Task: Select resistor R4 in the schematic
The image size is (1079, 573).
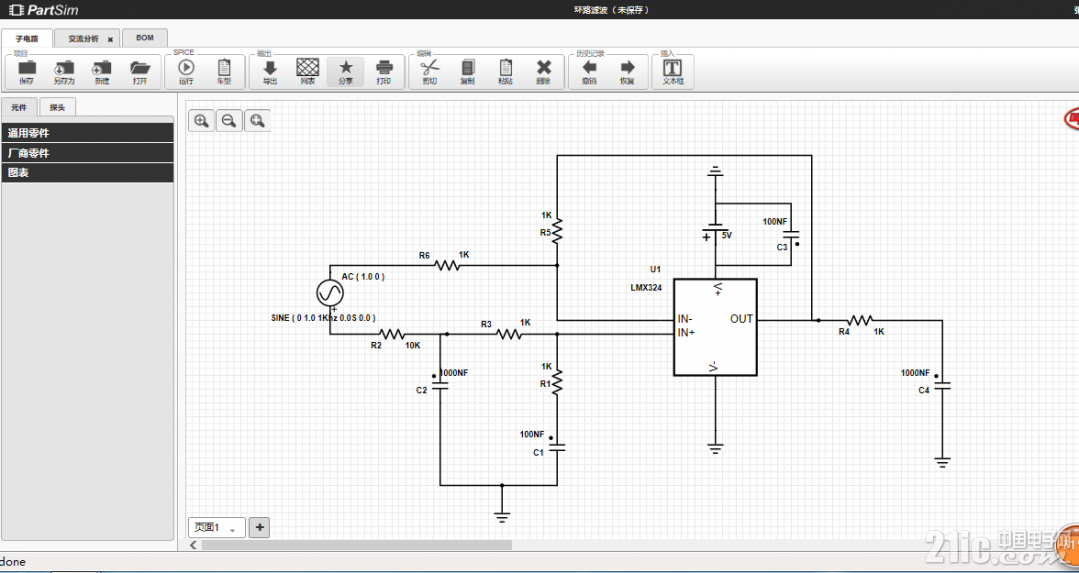Action: point(860,321)
